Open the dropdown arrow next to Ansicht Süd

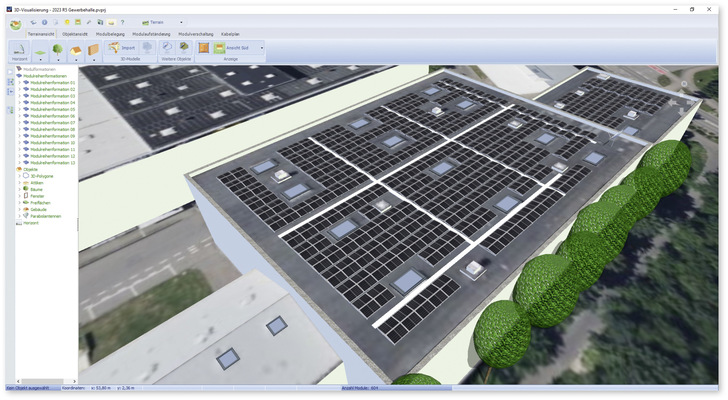coord(262,48)
